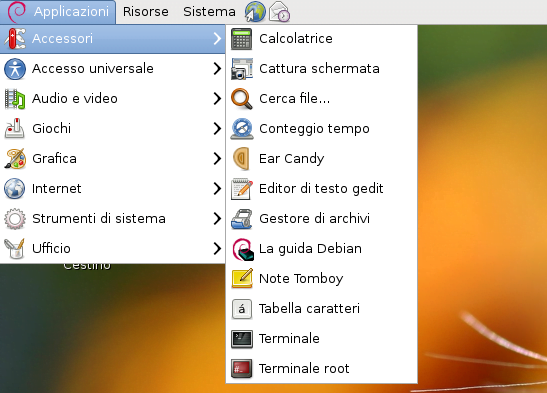Choose Ear Candy entry
This screenshot has width=547, height=393.
point(322,158)
